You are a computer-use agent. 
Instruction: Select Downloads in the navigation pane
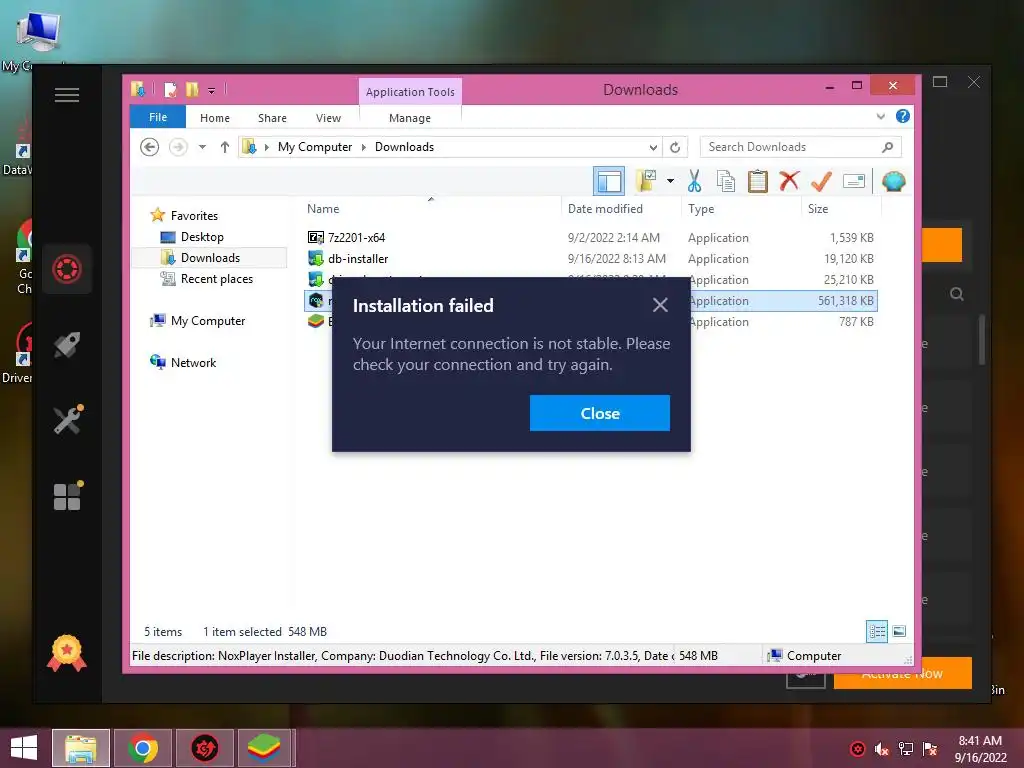click(x=210, y=258)
